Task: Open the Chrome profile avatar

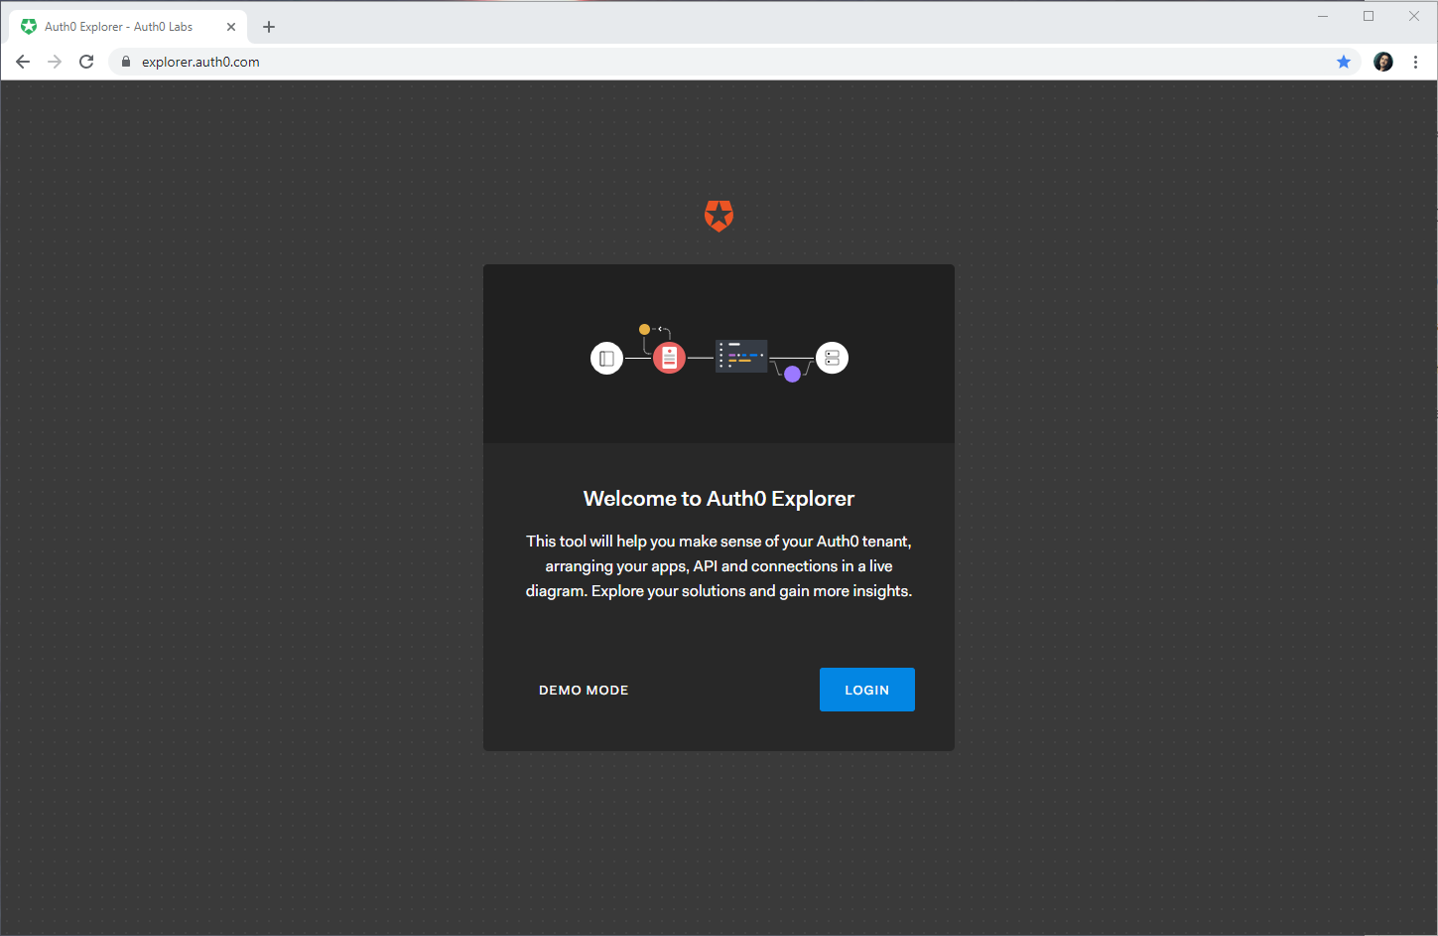Action: pyautogui.click(x=1383, y=62)
